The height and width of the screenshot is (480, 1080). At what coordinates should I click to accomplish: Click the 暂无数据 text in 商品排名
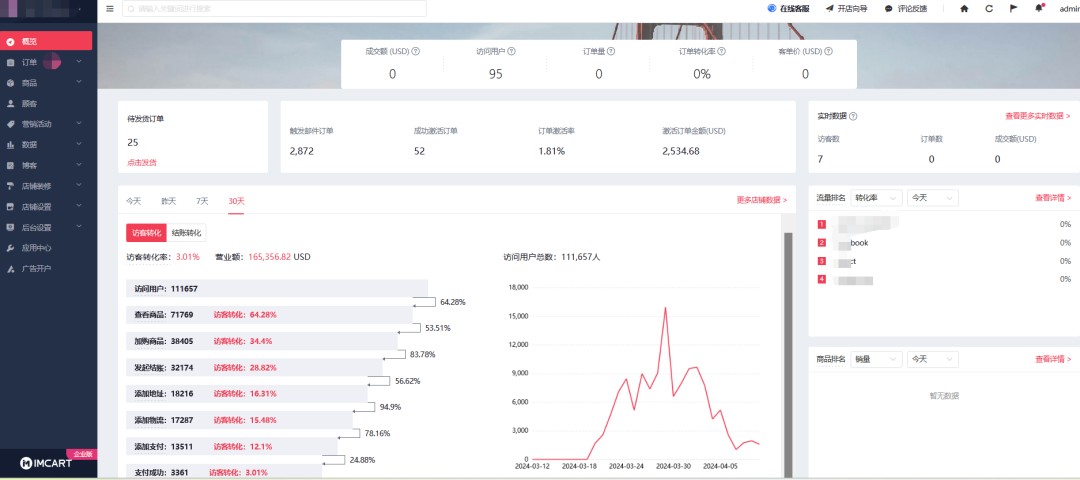[944, 396]
